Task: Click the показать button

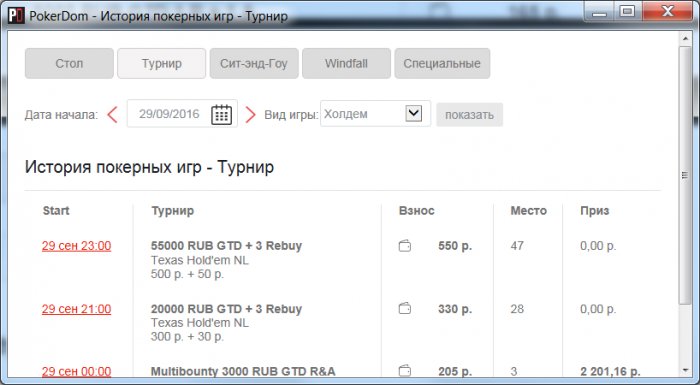Action: [x=469, y=115]
